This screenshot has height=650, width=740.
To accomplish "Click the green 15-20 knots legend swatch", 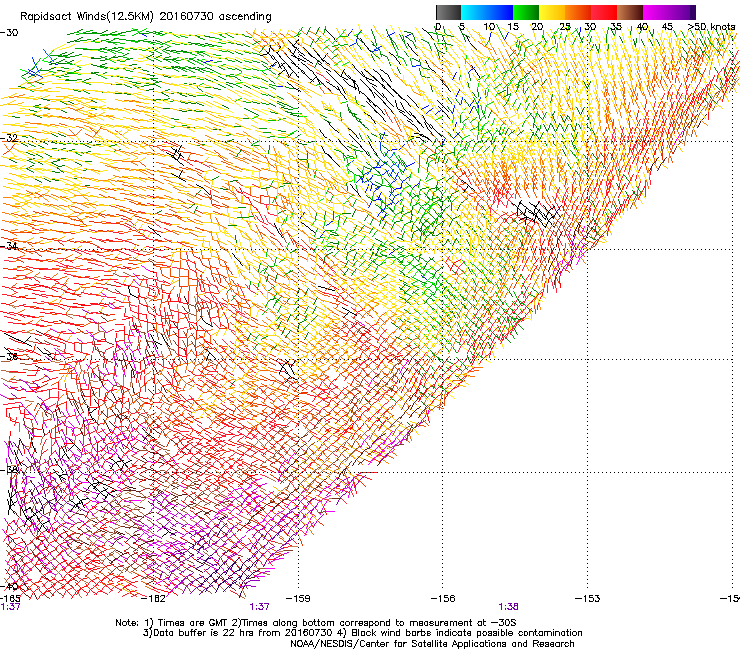I will (x=526, y=12).
